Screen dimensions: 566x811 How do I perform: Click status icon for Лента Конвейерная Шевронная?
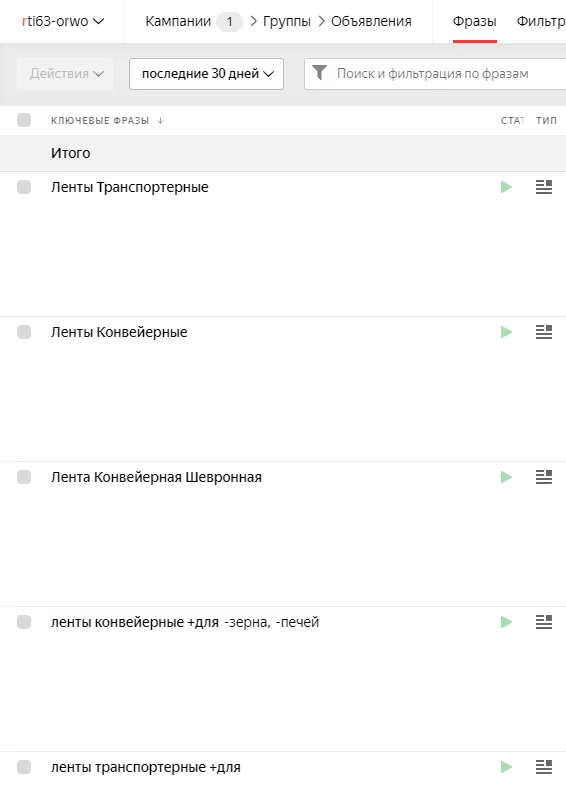[x=507, y=477]
